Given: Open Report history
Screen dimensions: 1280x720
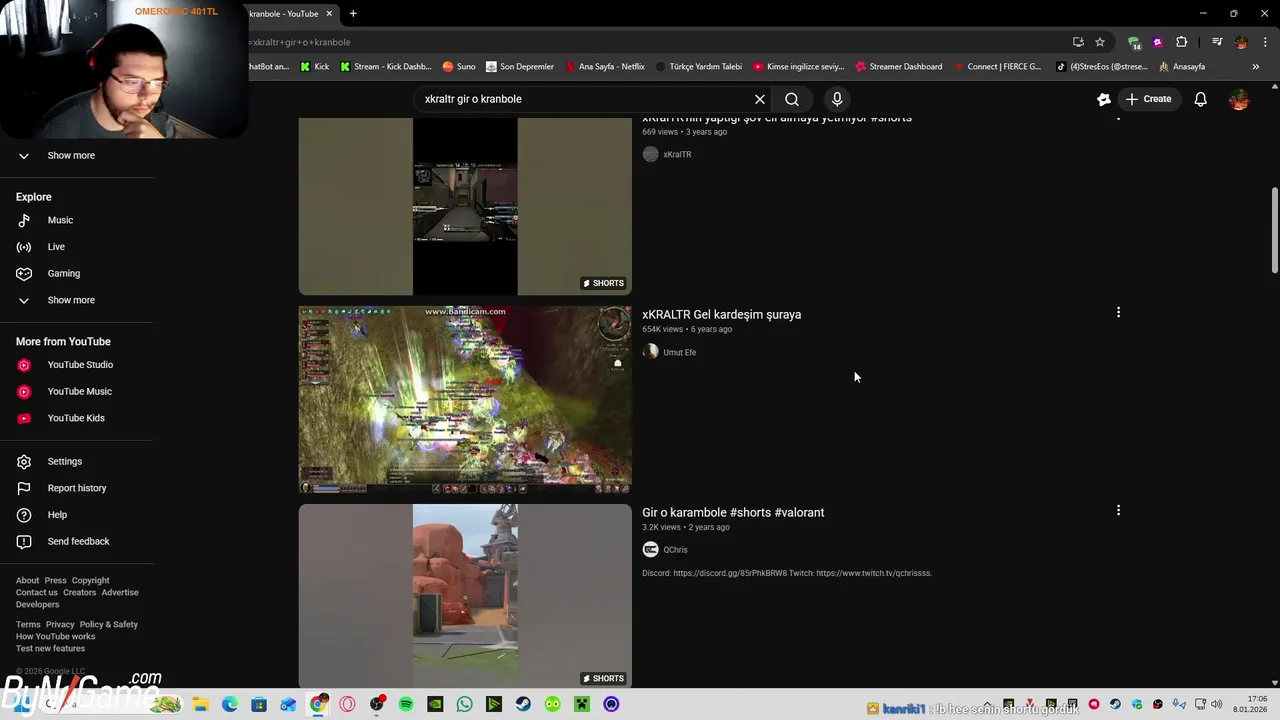Looking at the screenshot, I should click(77, 488).
